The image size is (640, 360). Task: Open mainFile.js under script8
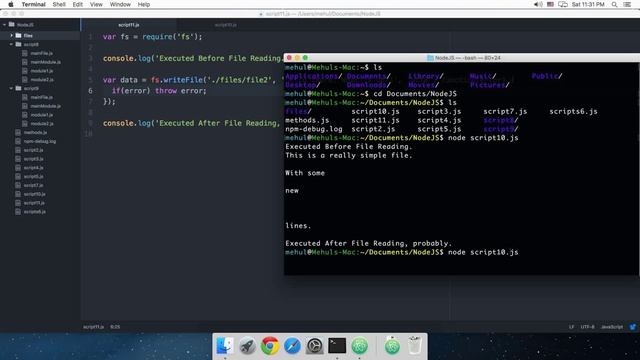coord(42,53)
